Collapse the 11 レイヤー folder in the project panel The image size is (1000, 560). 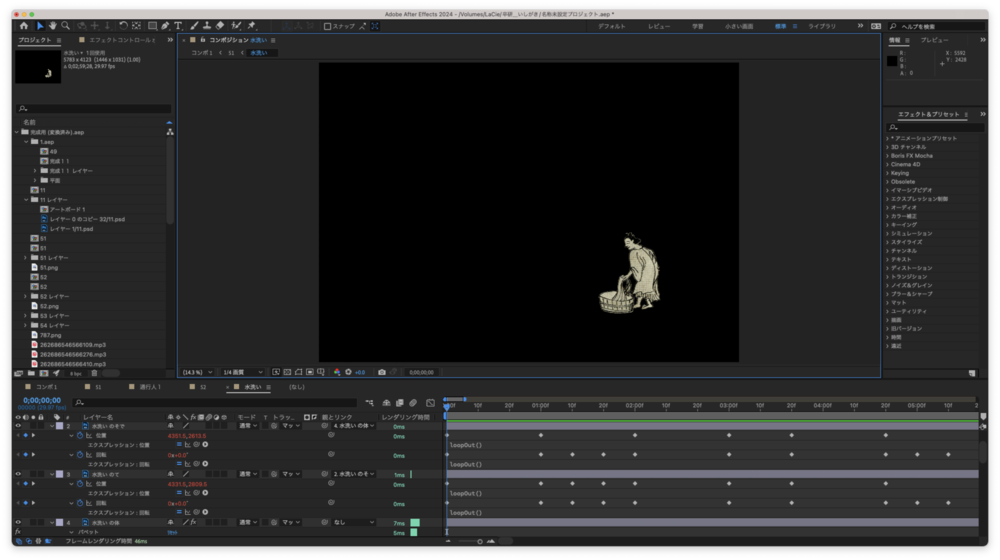tap(26, 200)
